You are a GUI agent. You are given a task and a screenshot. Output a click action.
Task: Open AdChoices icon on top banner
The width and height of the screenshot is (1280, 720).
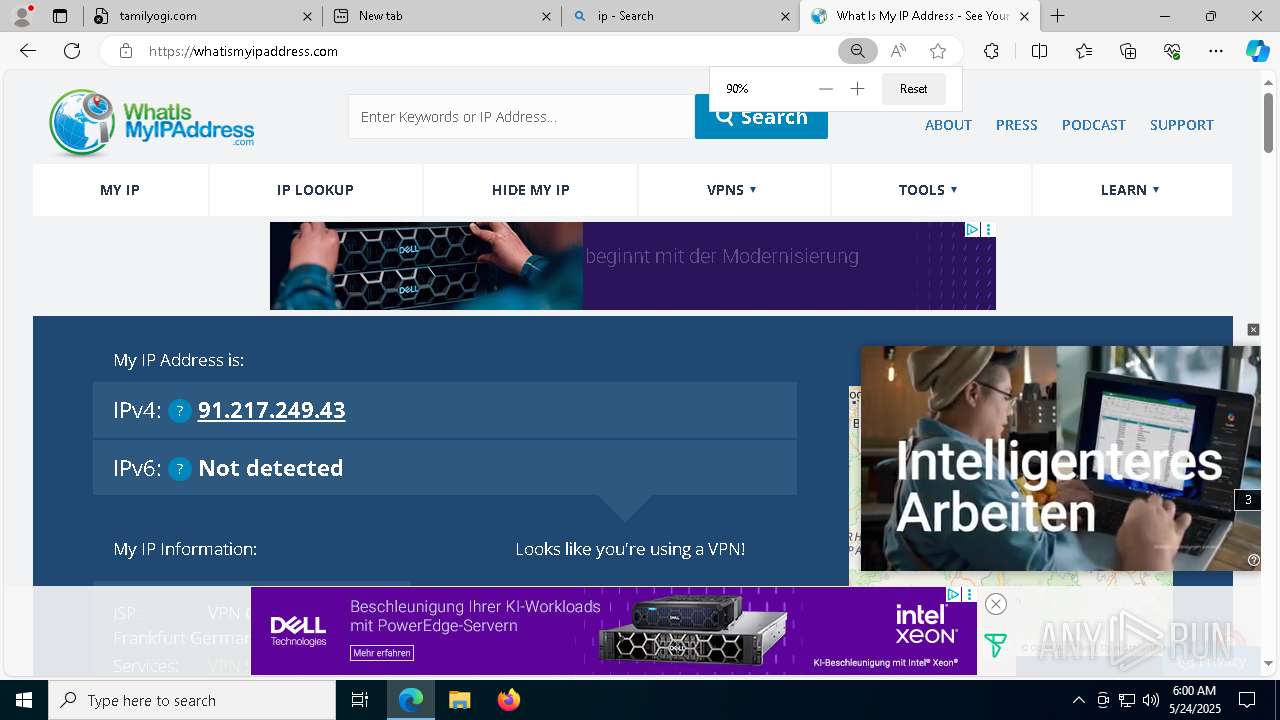(971, 230)
